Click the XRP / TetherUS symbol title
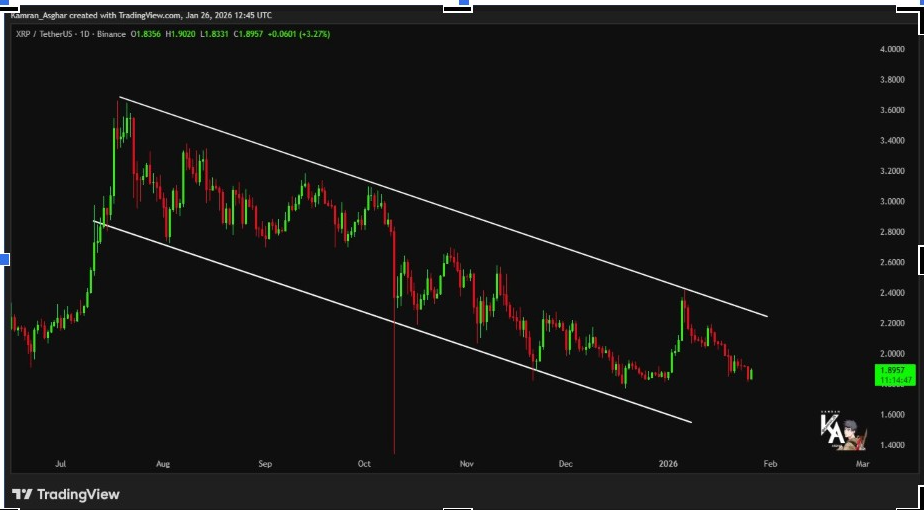Viewport: 924px width, 510px height. coord(44,34)
